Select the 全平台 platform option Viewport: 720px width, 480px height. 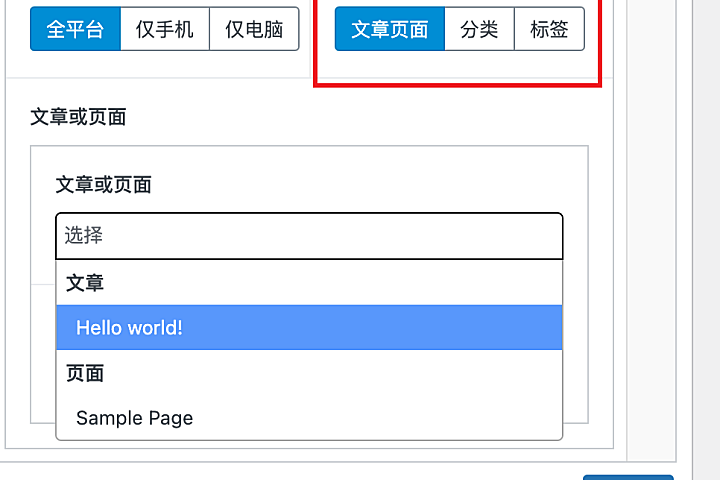[x=75, y=29]
